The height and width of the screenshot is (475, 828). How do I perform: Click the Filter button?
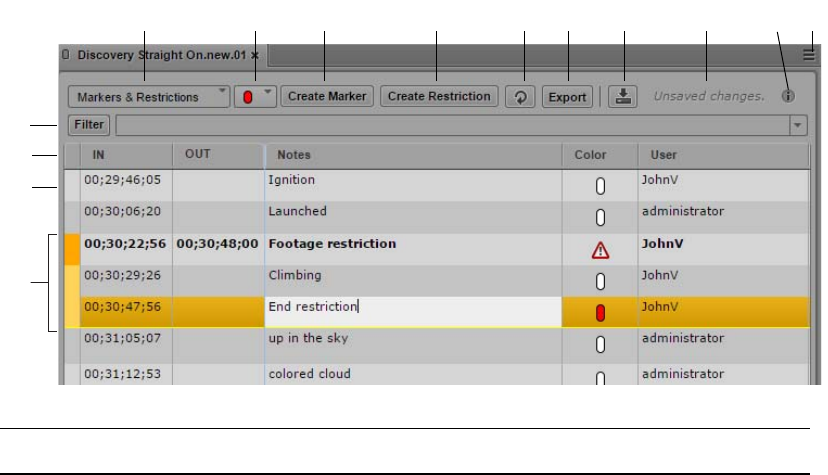(x=89, y=125)
